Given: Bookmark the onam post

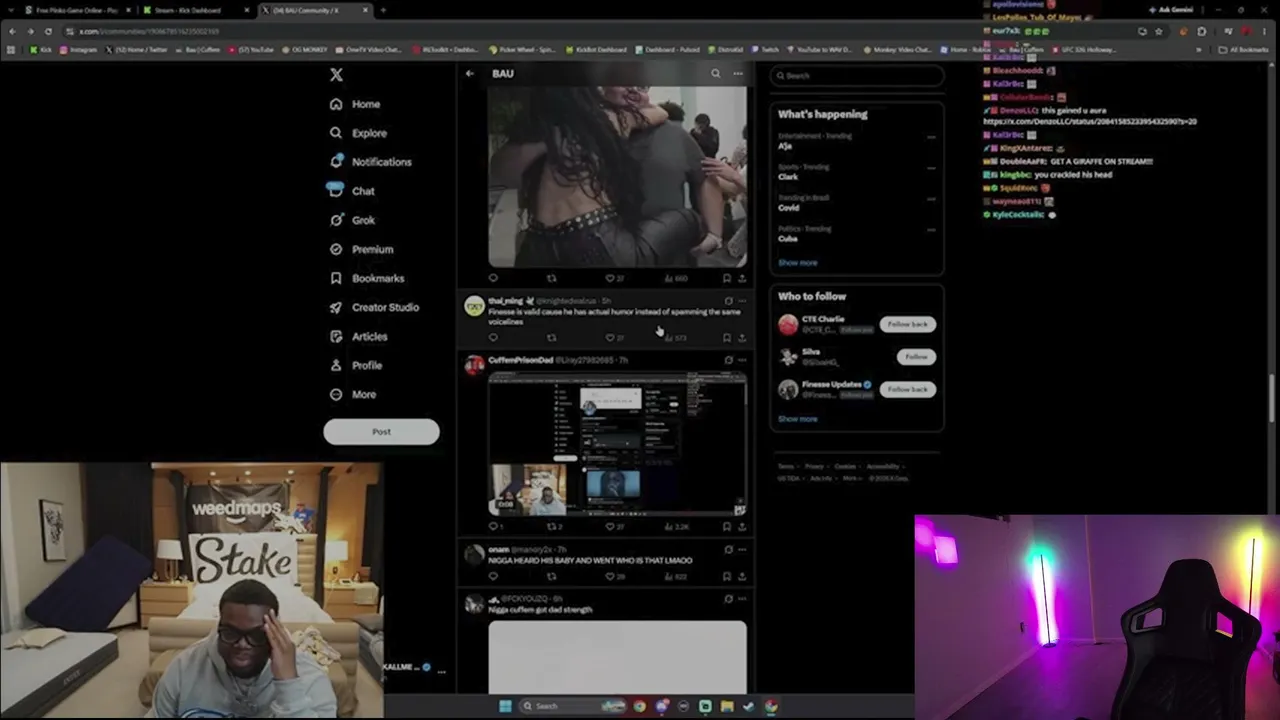Looking at the screenshot, I should coord(727,577).
